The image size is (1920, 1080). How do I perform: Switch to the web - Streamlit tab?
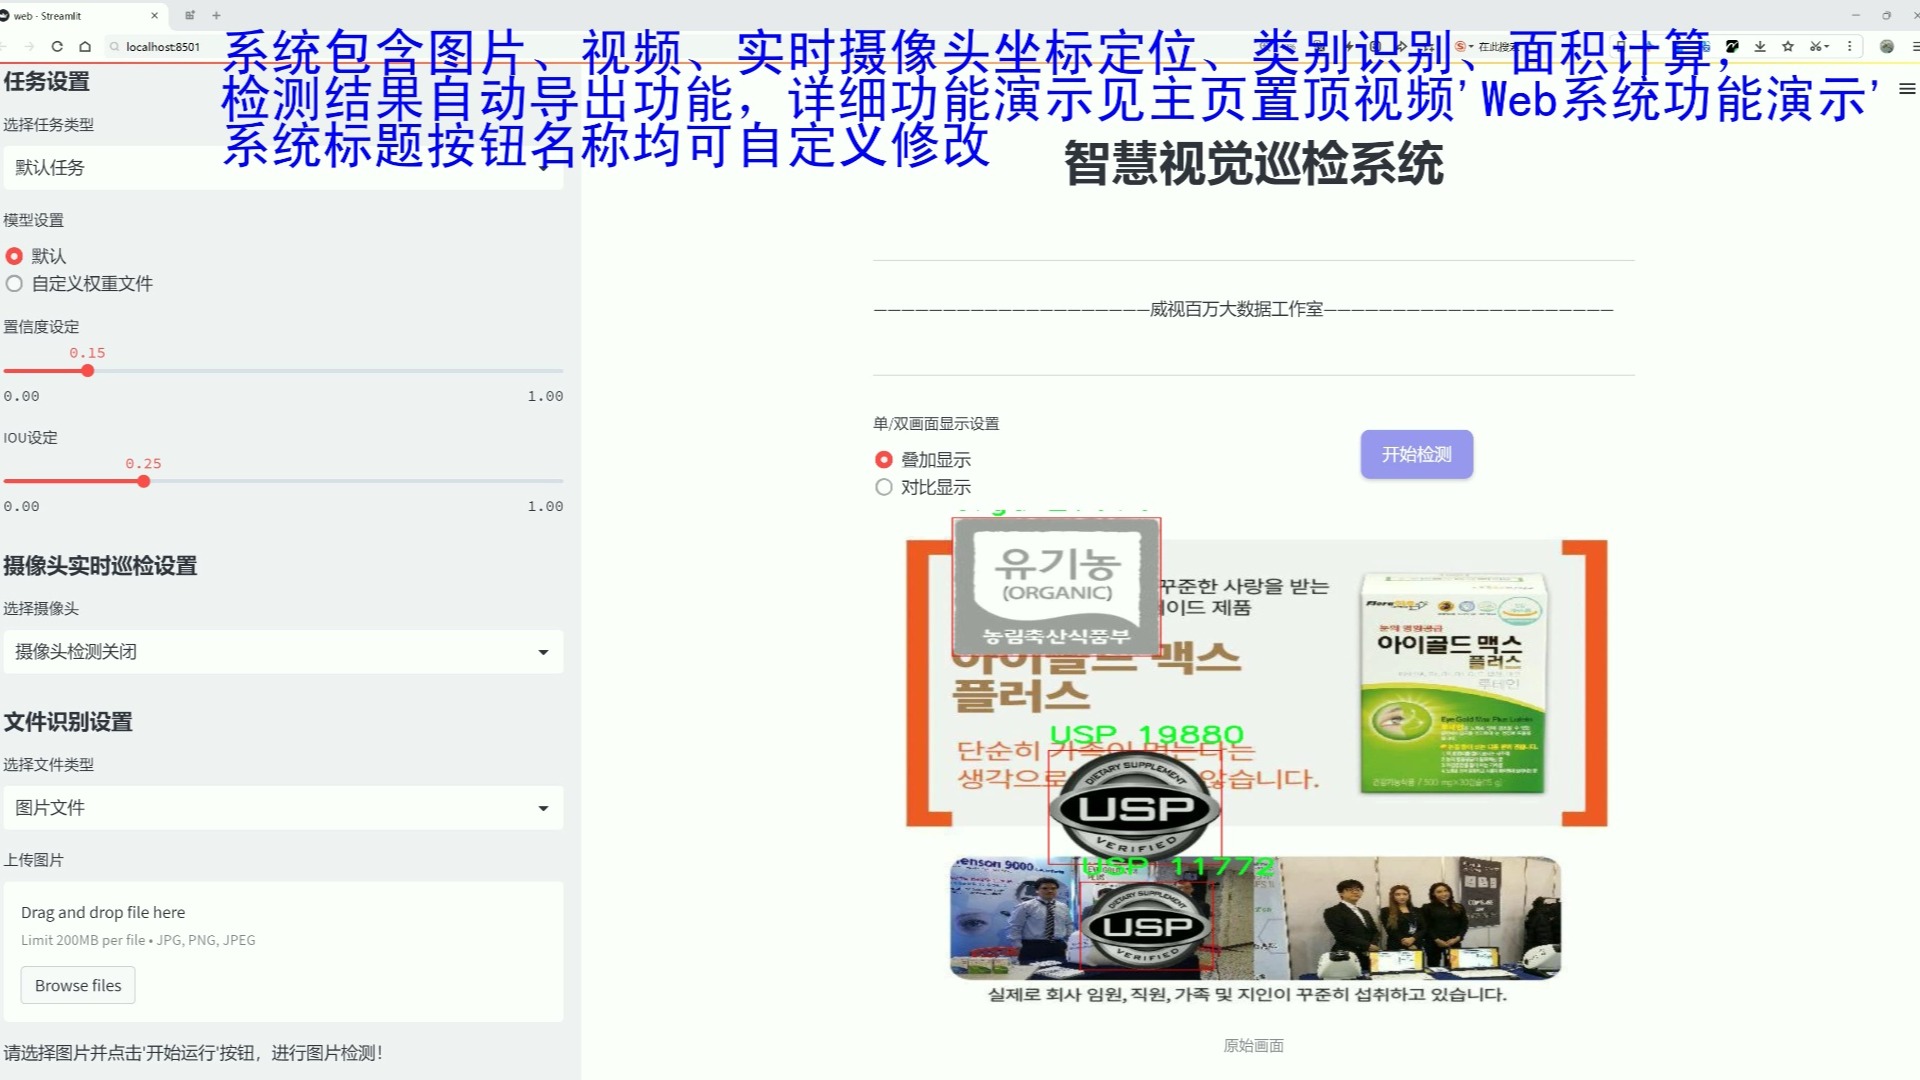point(80,16)
